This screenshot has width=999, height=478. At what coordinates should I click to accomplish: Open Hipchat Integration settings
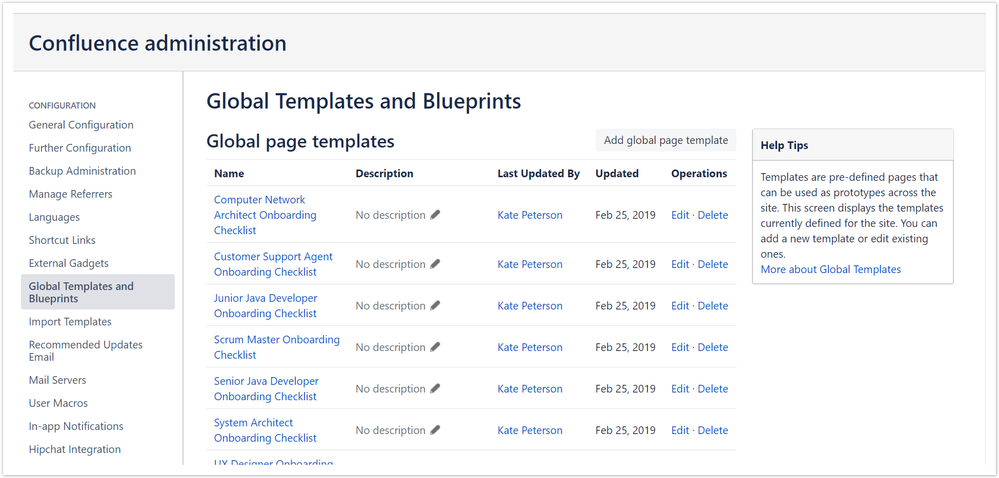(75, 449)
